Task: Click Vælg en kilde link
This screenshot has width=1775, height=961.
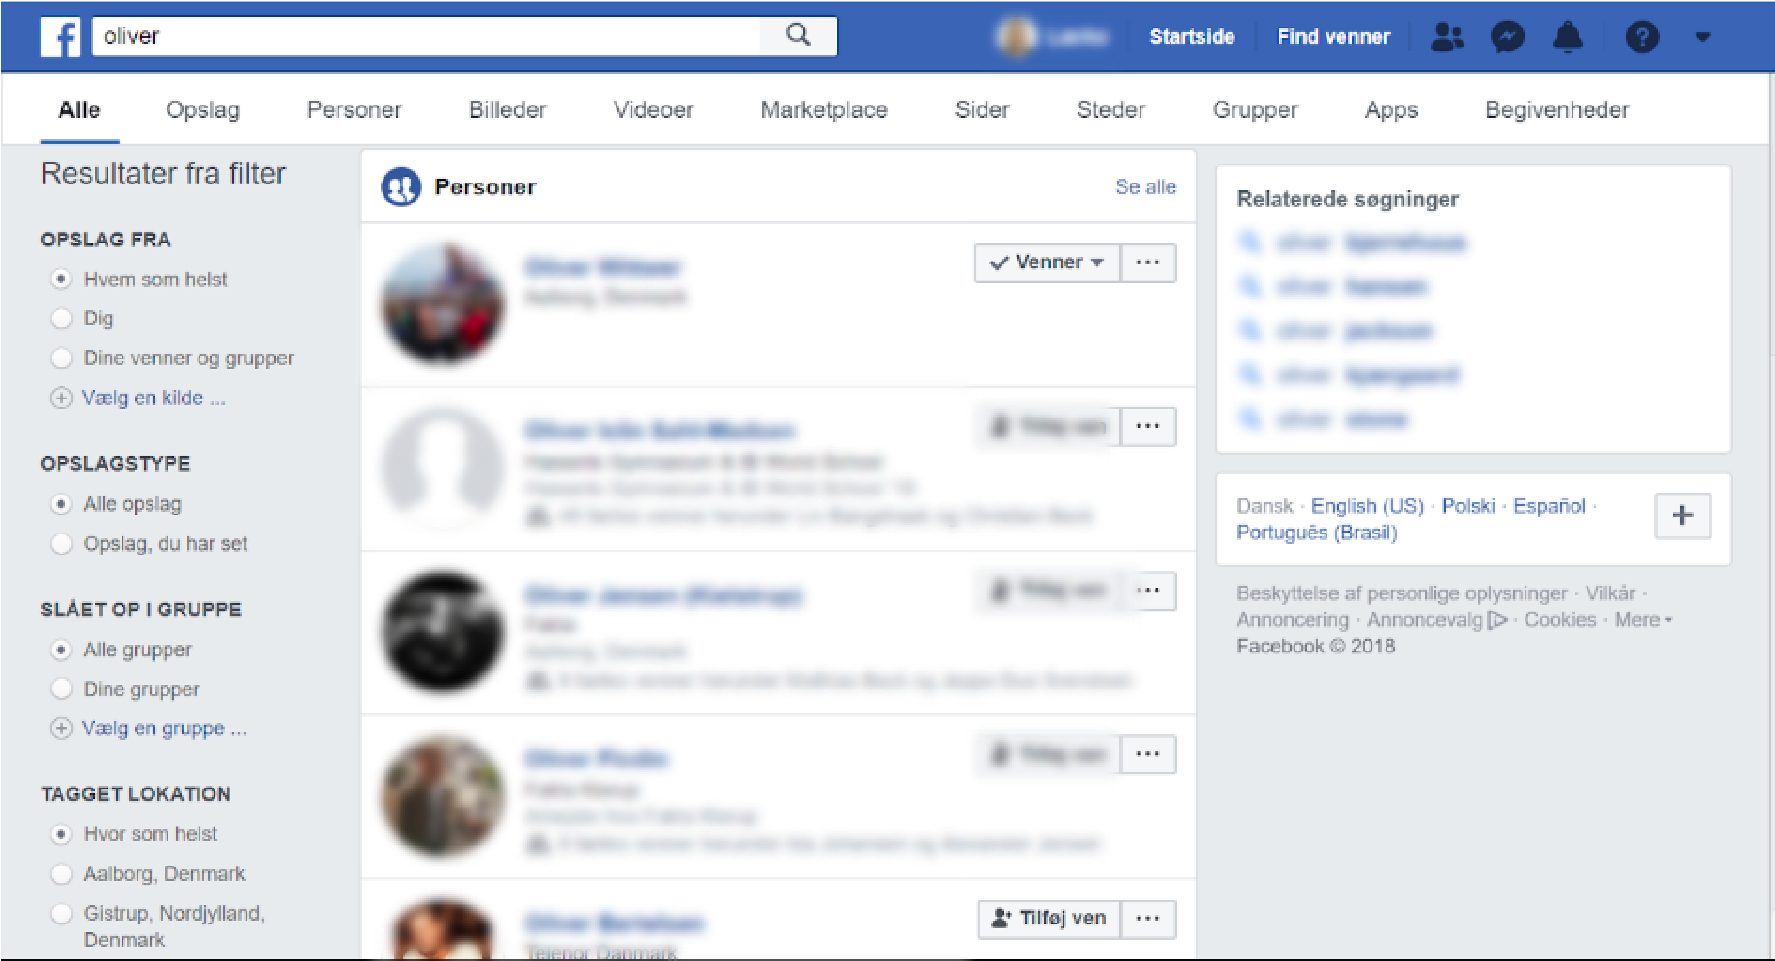Action: click(154, 398)
